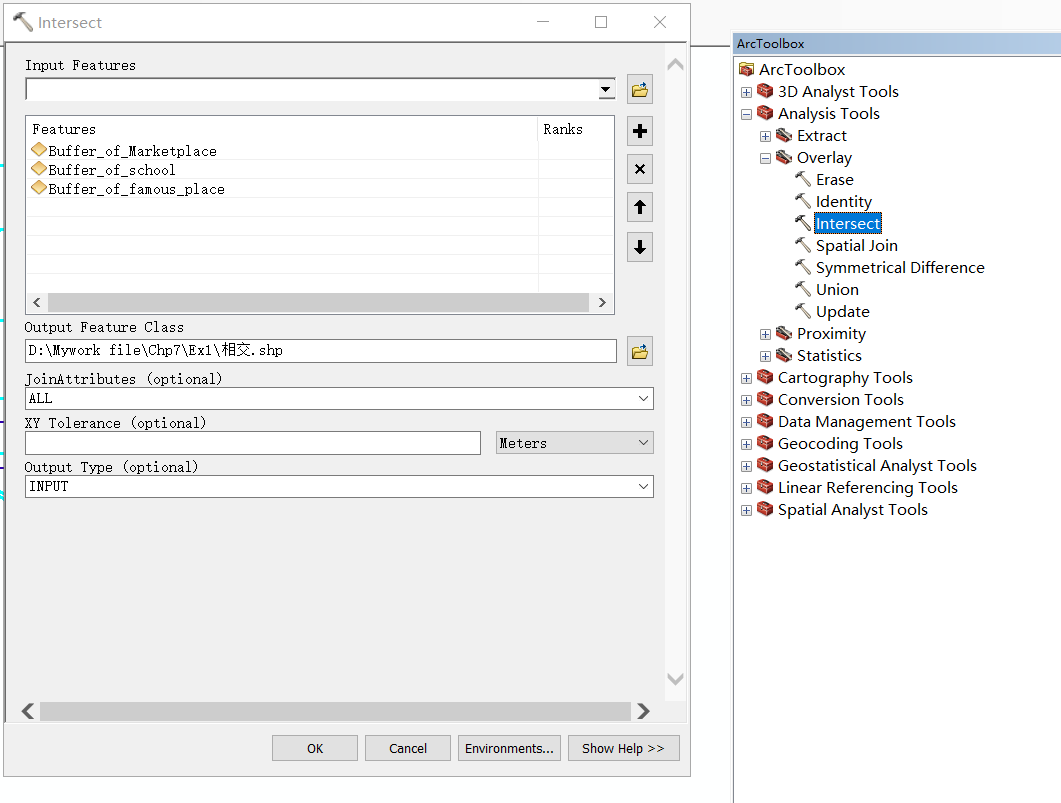Expand the Cartography Tools node
This screenshot has height=803, width=1061.
746,378
